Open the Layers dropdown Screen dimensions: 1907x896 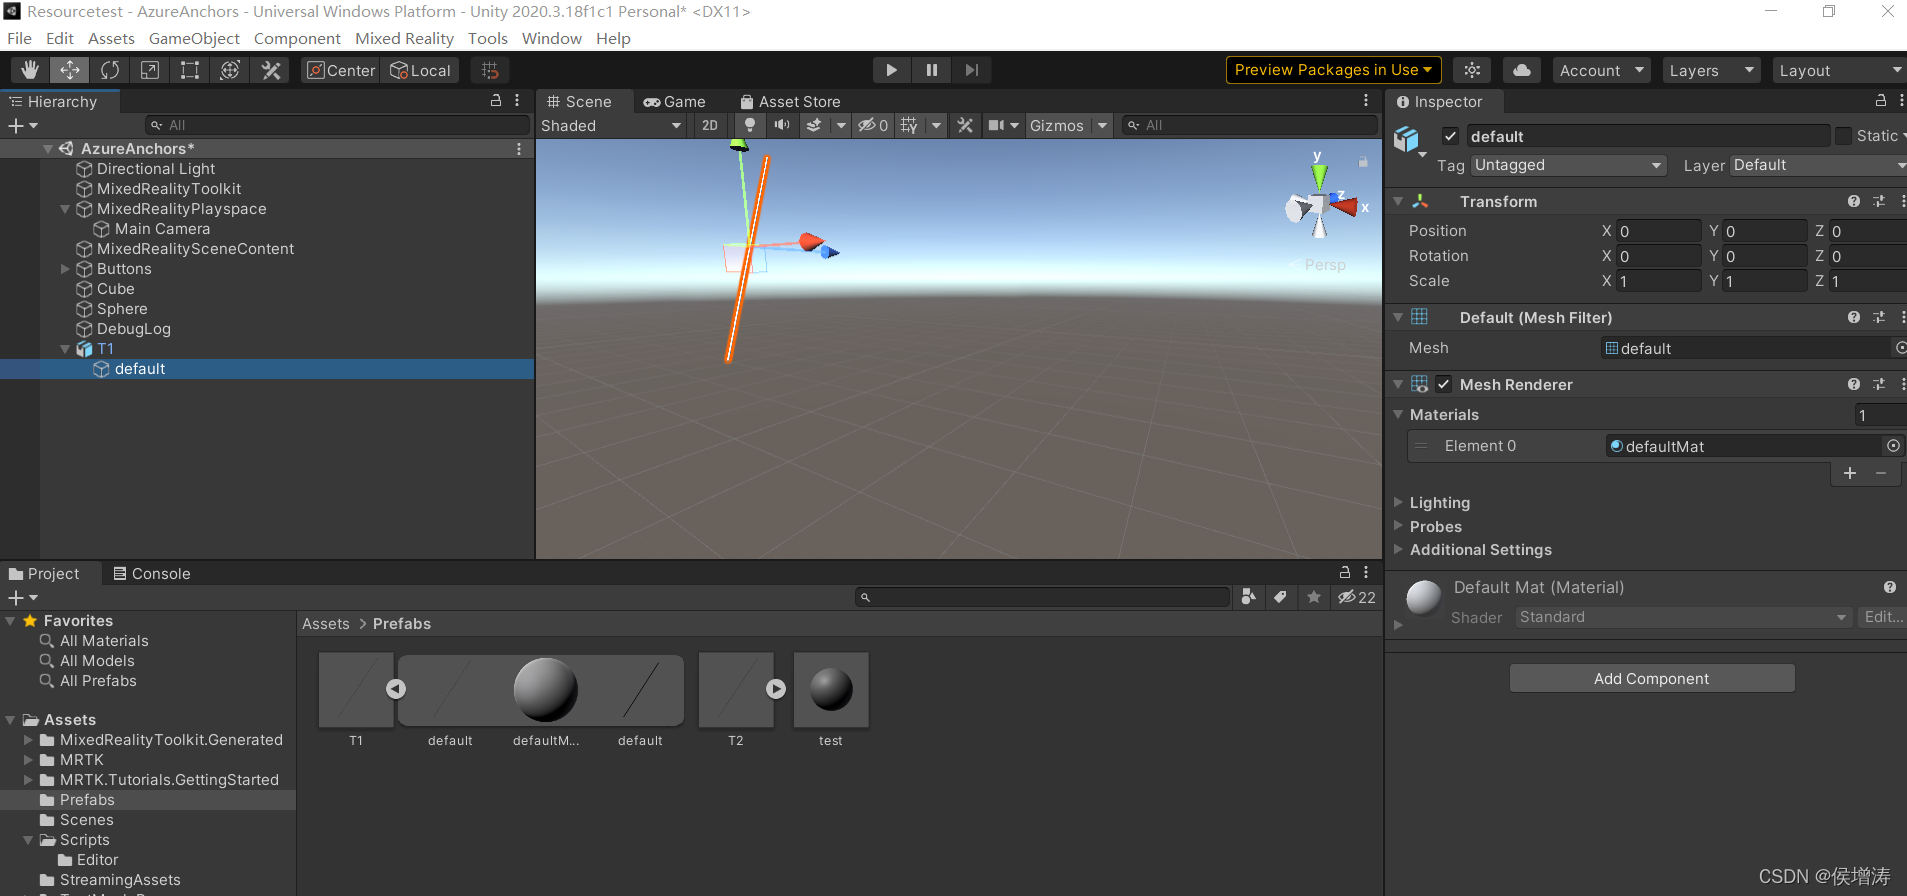click(1711, 70)
